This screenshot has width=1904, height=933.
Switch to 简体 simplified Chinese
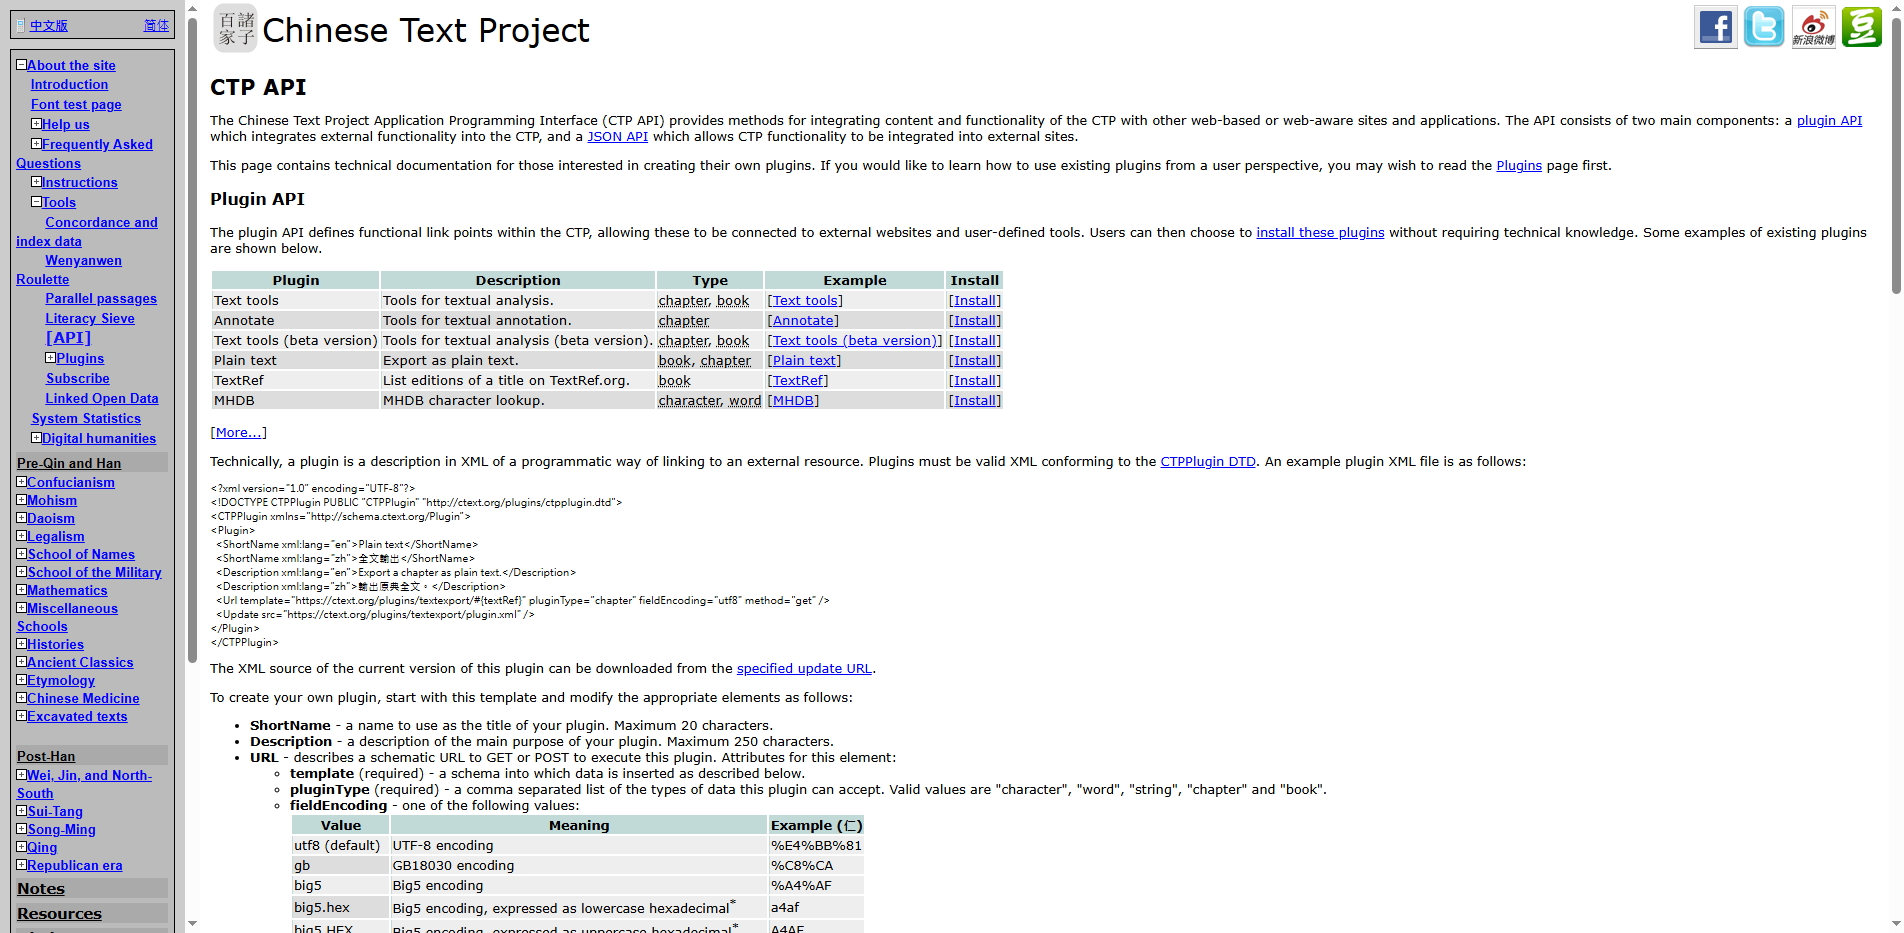coord(156,25)
